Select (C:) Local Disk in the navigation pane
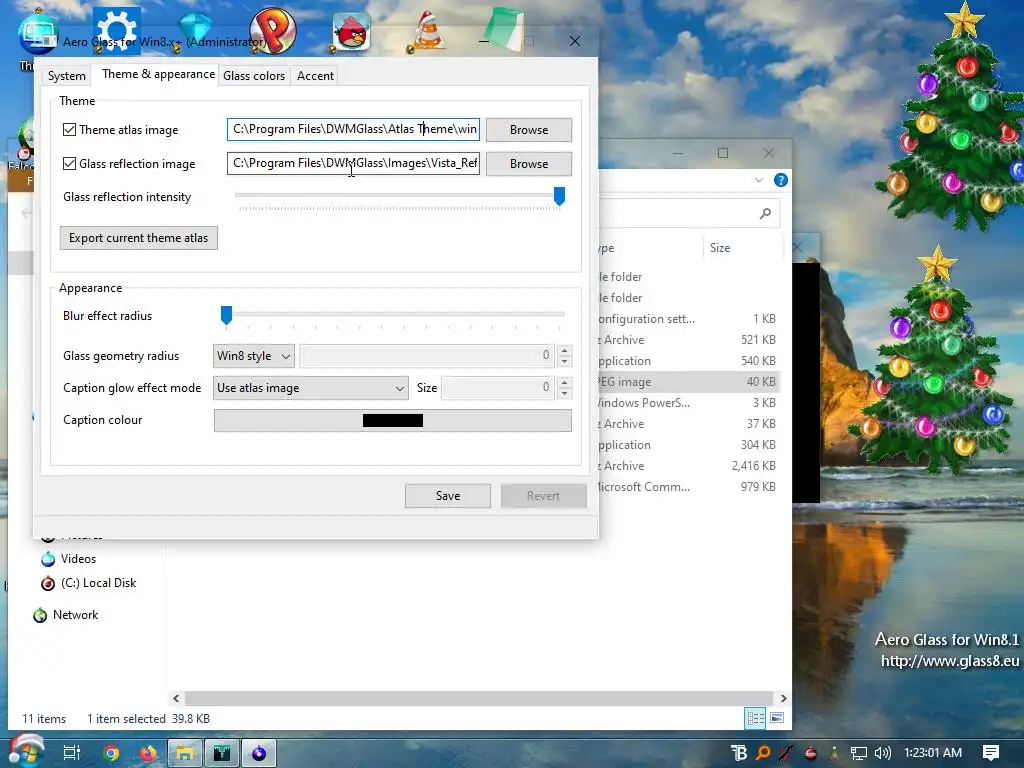 98,583
